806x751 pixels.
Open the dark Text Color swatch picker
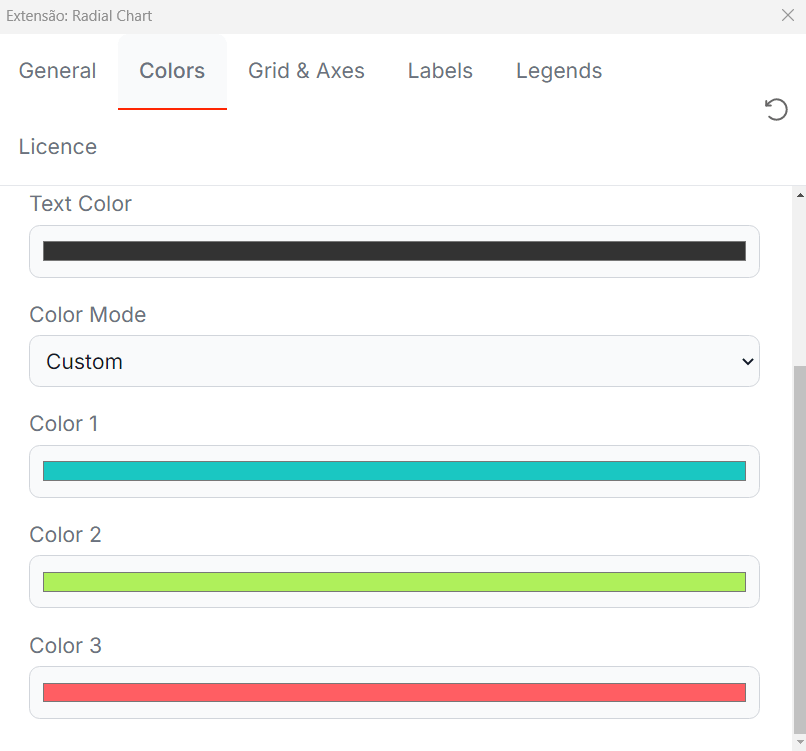click(394, 251)
